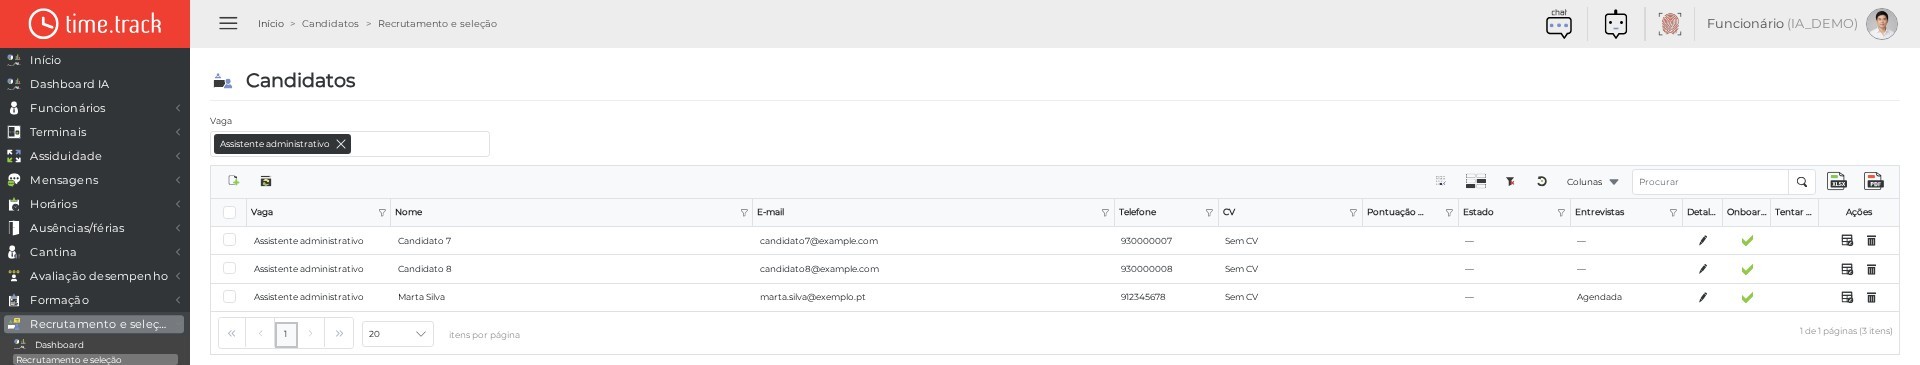The image size is (1920, 365).
Task: Open the form action icon for Candidato 7
Action: (x=1847, y=241)
